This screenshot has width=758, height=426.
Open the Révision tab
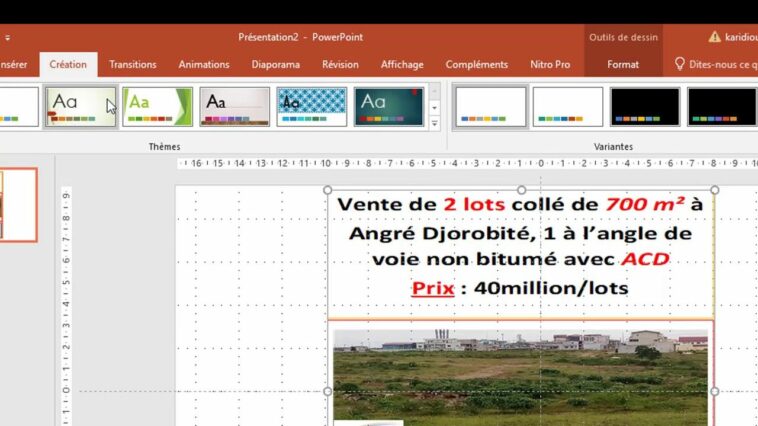coord(340,64)
